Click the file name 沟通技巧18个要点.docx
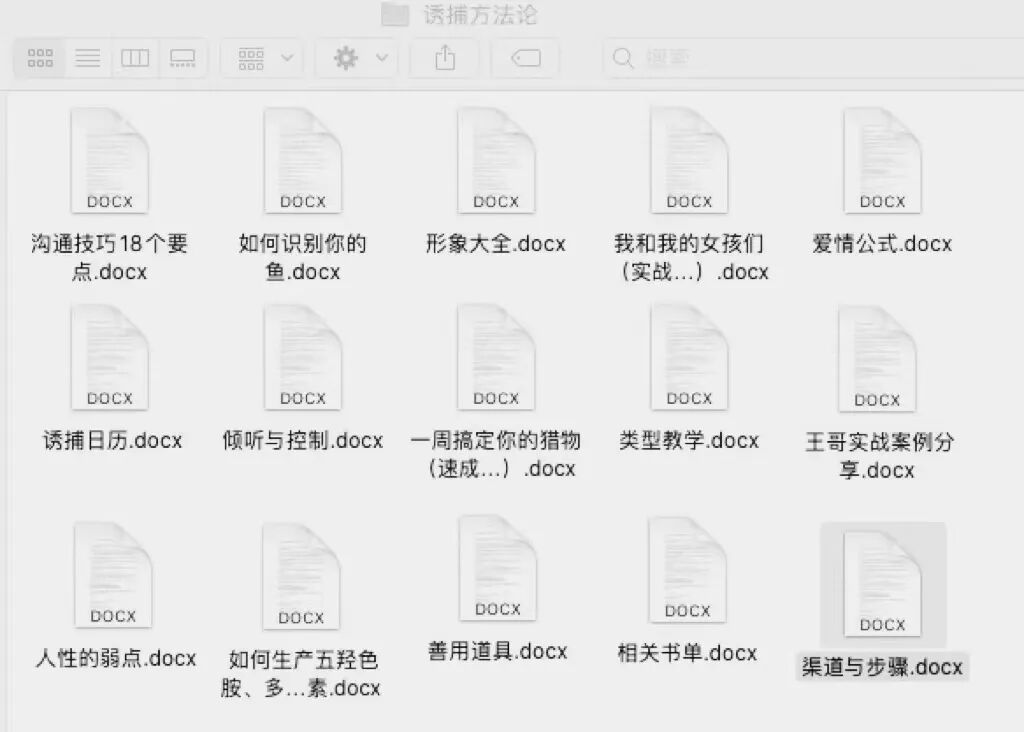This screenshot has height=732, width=1024. [x=110, y=257]
